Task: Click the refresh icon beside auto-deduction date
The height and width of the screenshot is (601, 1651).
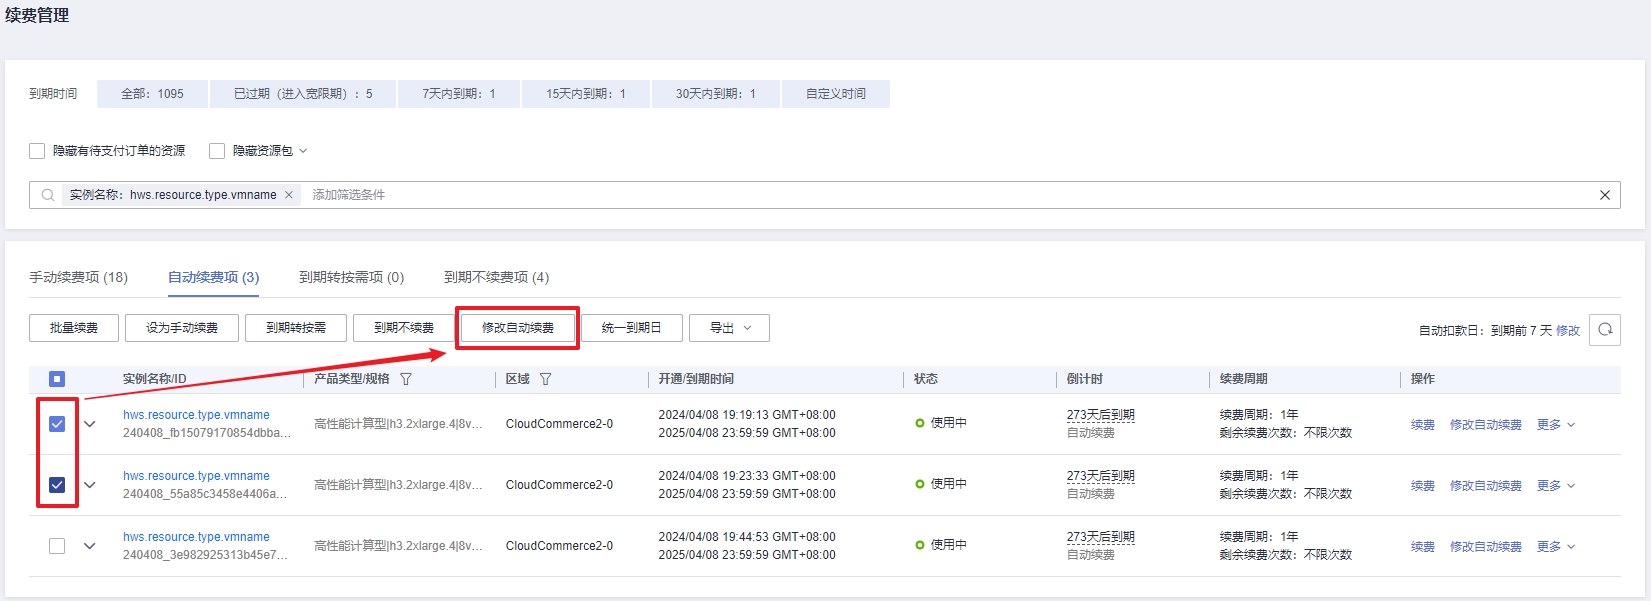Action: pos(1604,329)
